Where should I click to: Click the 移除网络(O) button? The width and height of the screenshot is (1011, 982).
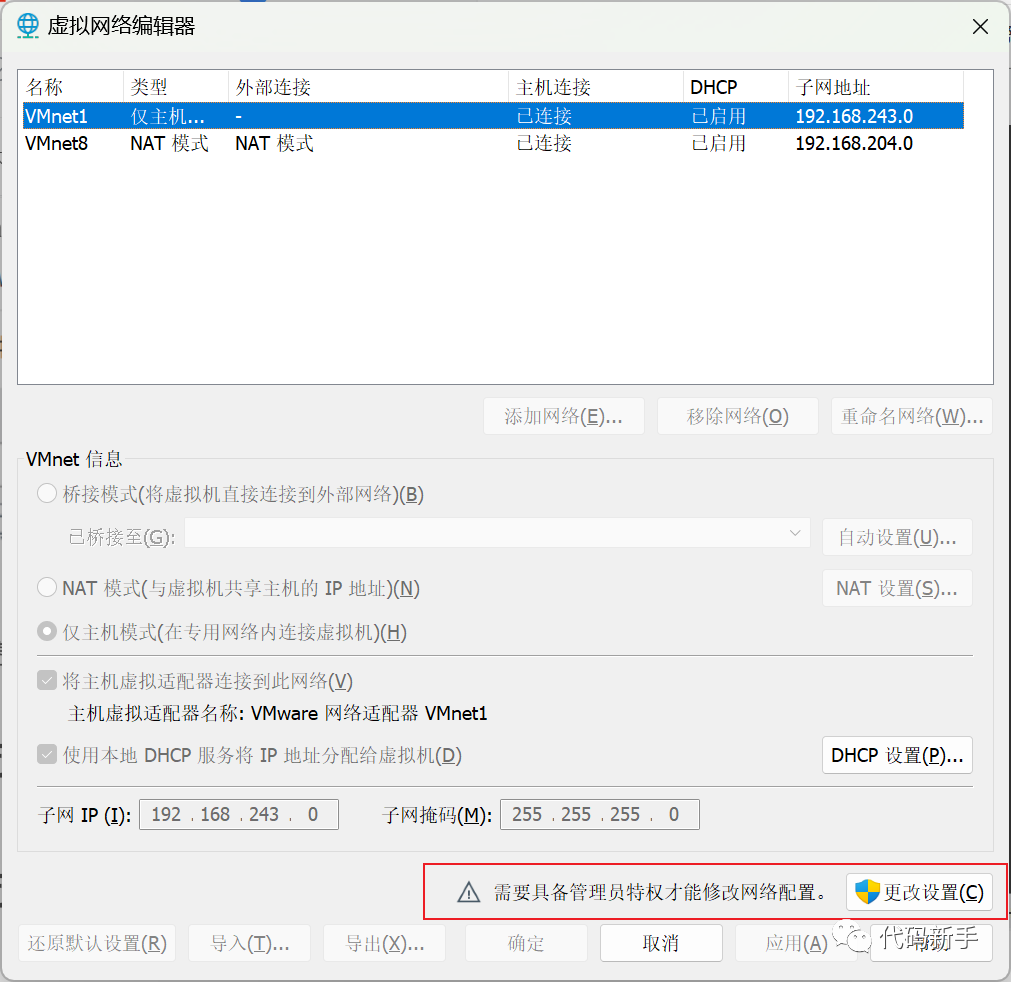[x=738, y=417]
